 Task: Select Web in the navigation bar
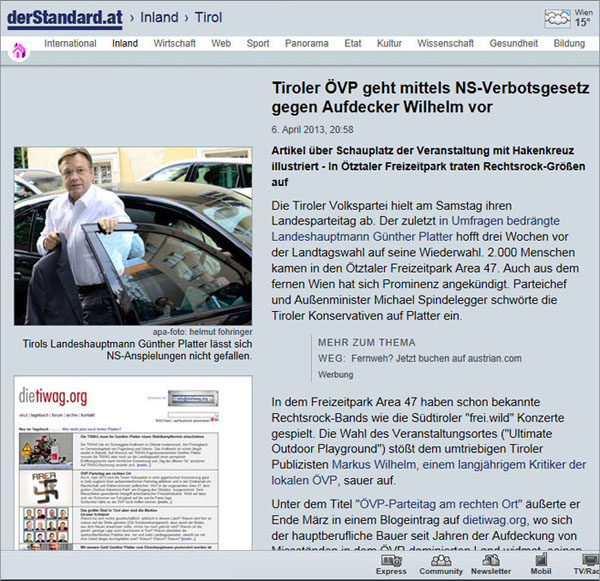tap(221, 43)
